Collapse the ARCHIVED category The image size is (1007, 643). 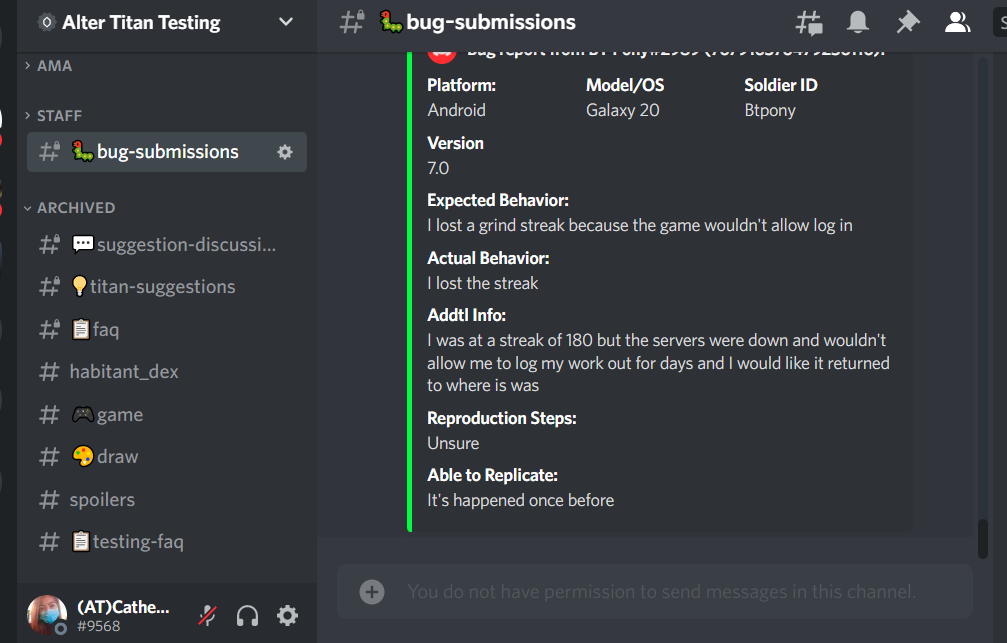(x=75, y=208)
